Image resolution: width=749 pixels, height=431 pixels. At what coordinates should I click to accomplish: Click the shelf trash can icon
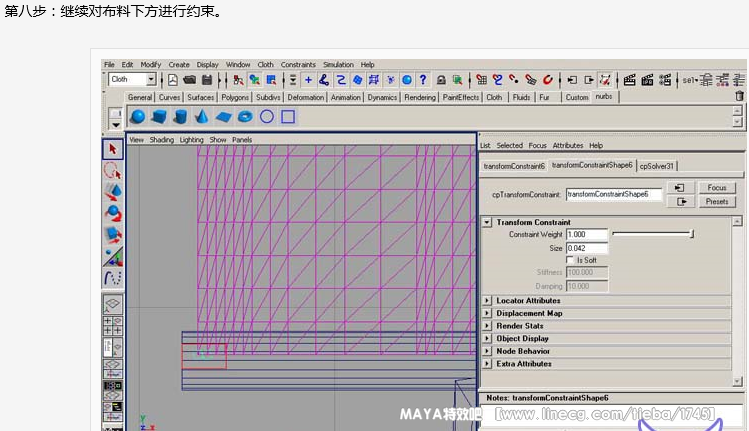pos(739,97)
